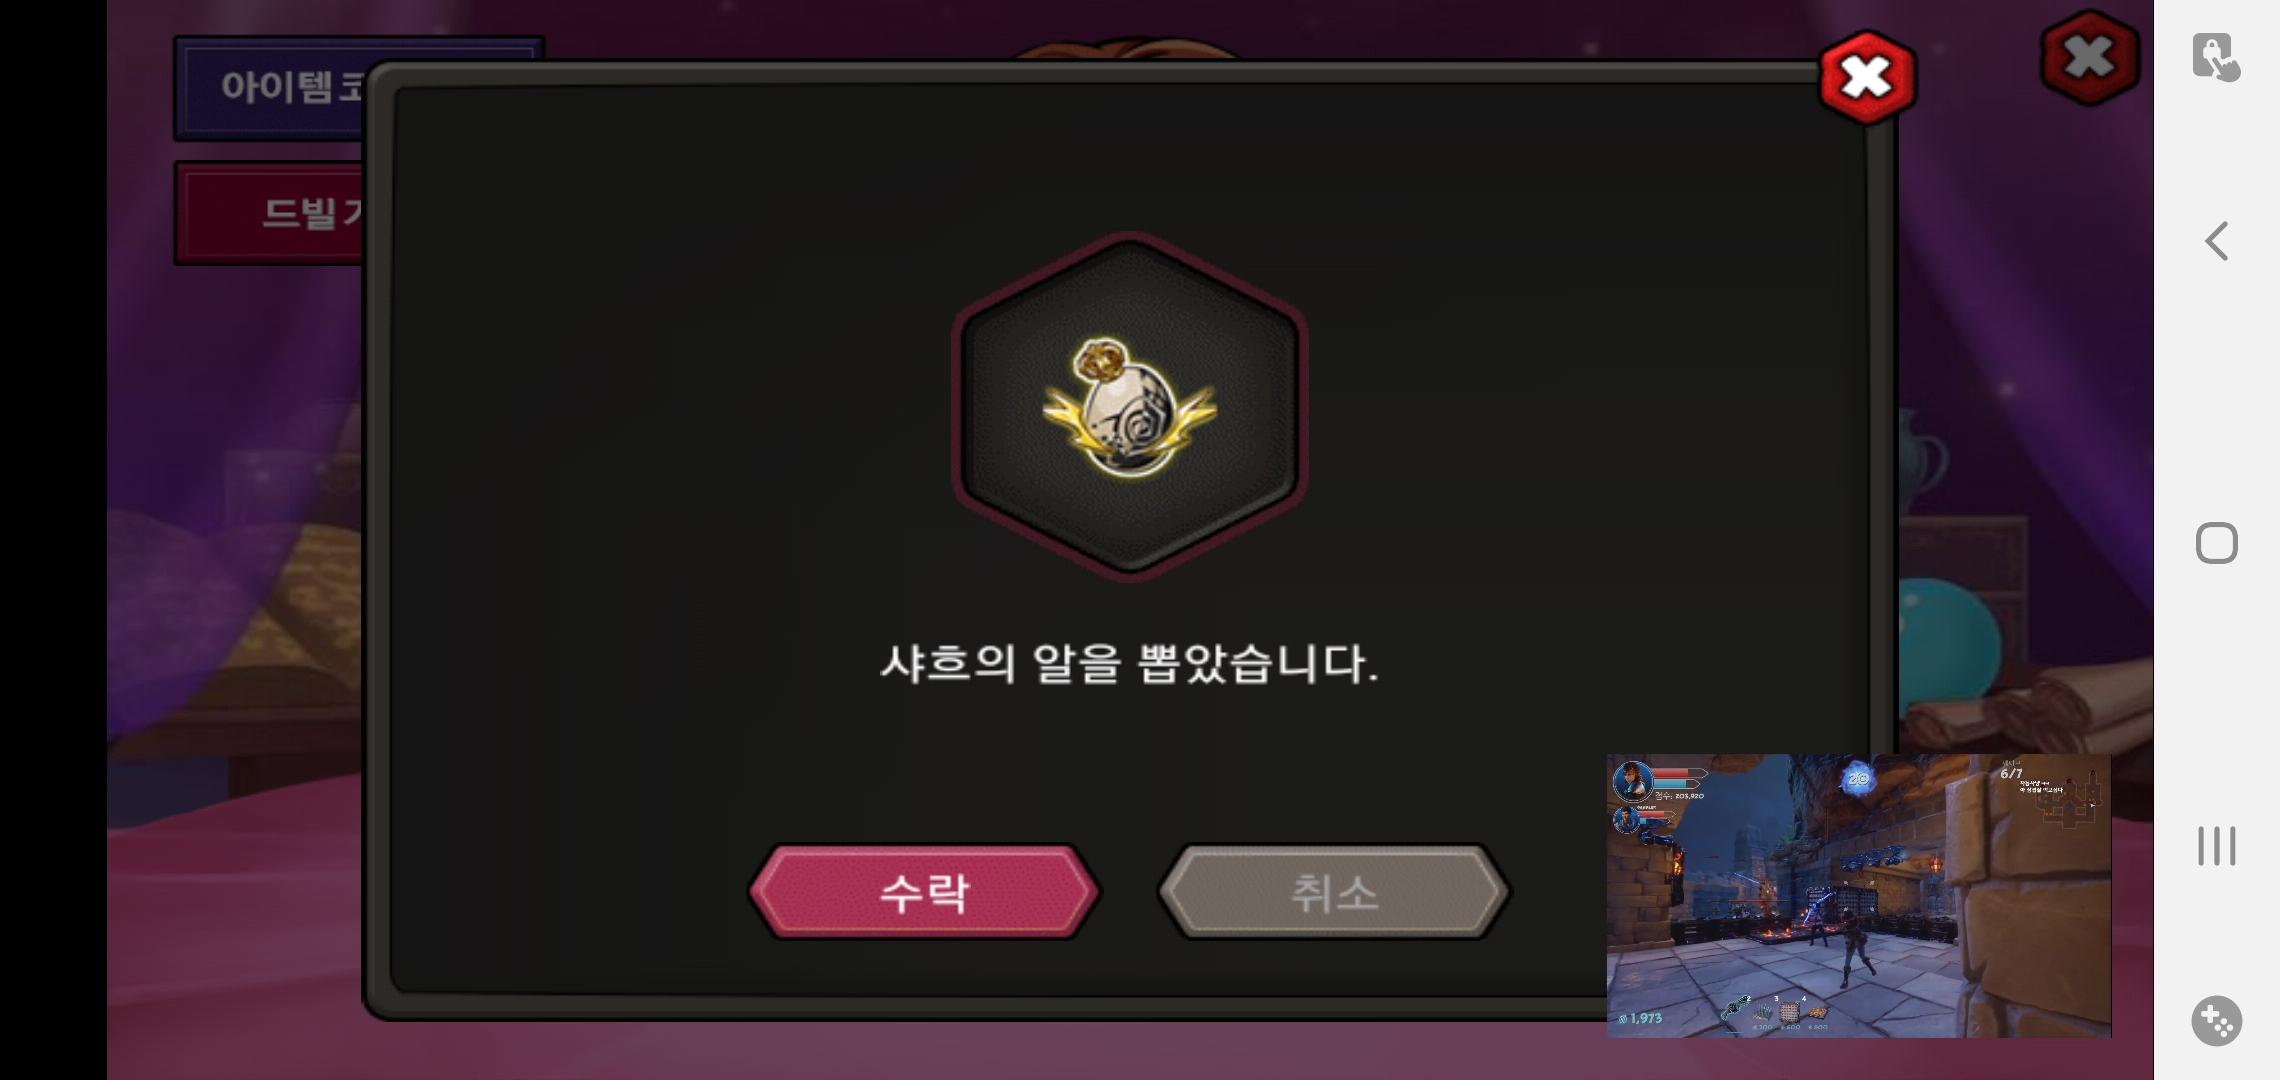Cancel the draw with 취소 button
This screenshot has height=1080, width=2280.
click(x=1334, y=892)
